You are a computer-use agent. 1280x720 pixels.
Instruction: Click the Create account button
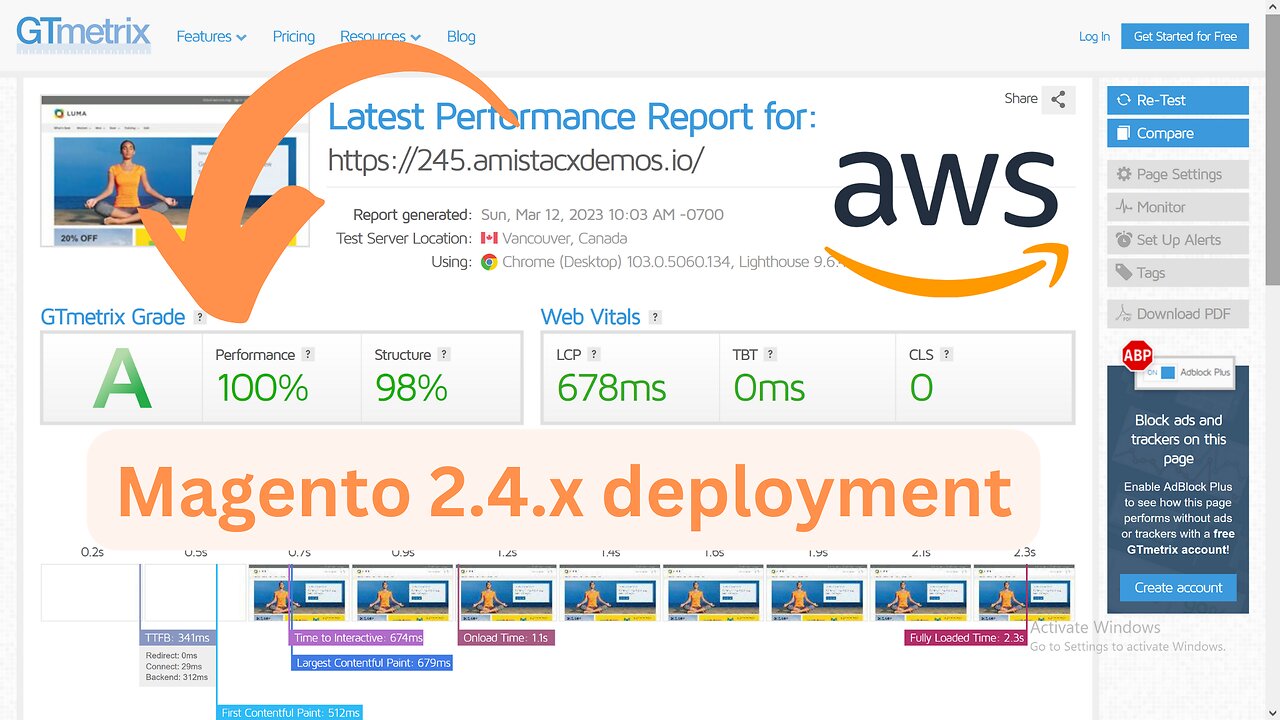(1178, 587)
